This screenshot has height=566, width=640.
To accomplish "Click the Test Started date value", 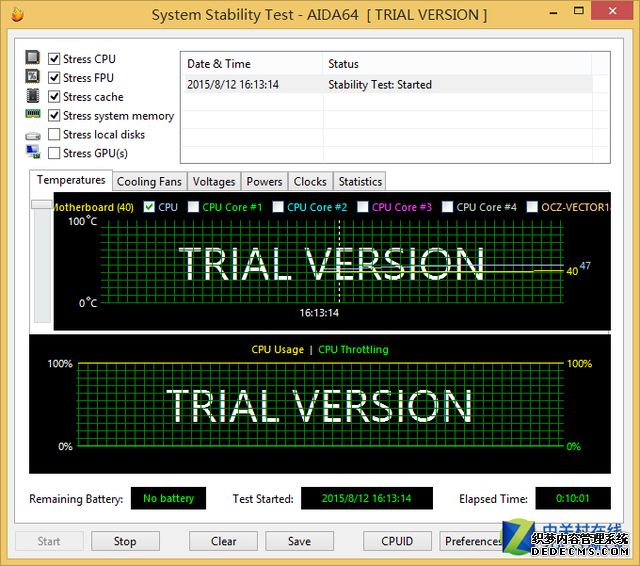I will [x=367, y=498].
